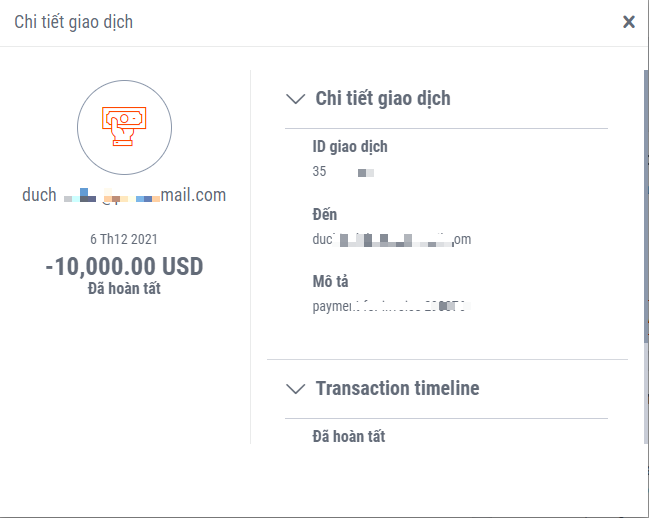This screenshot has height=518, width=649.
Task: Select the recipient email under the payment icon
Action: click(x=124, y=195)
